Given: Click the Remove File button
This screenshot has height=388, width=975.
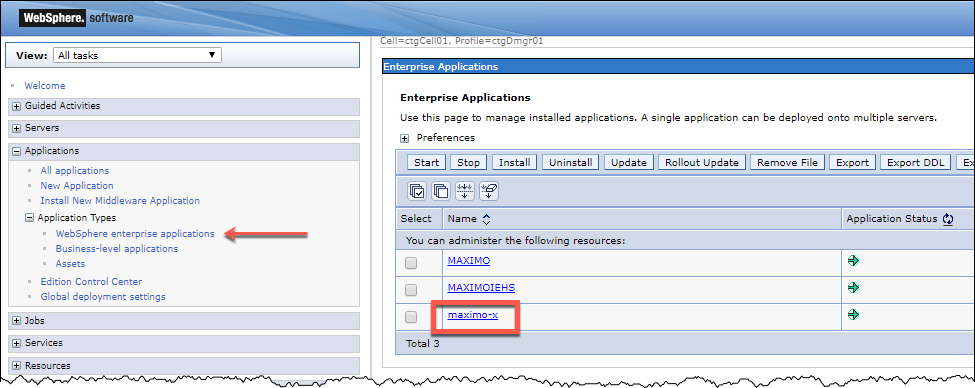Looking at the screenshot, I should 788,162.
